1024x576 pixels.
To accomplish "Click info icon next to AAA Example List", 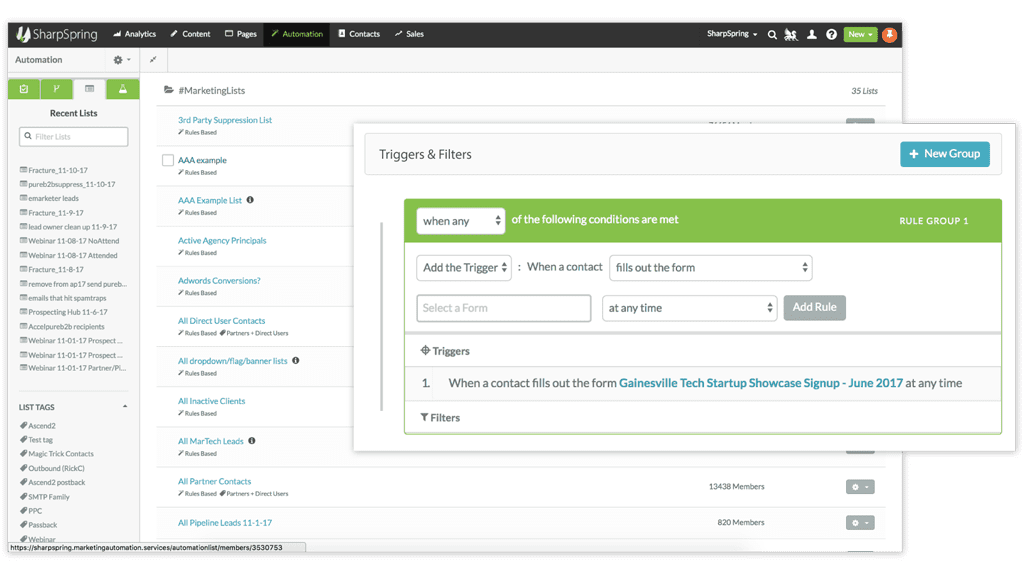I will (x=250, y=200).
